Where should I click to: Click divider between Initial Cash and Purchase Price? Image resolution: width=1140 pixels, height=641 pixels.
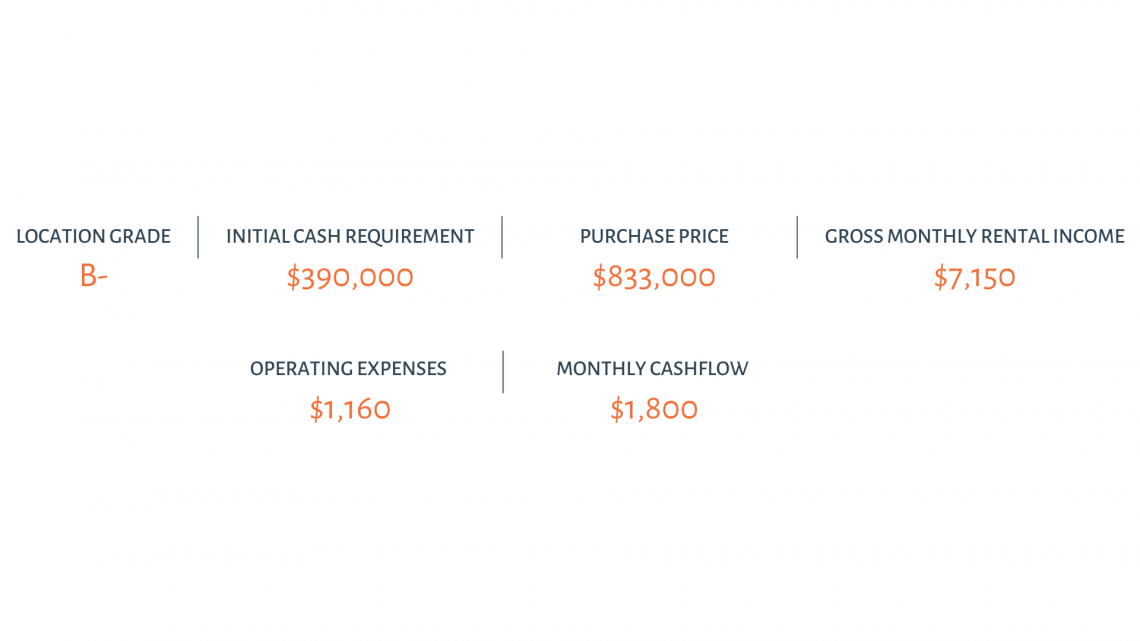point(502,237)
